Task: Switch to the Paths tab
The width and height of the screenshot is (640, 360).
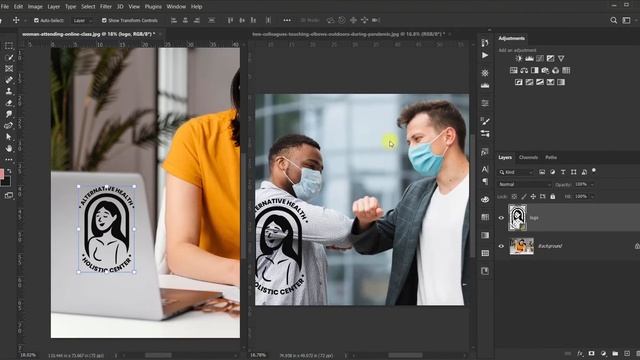Action: pos(551,158)
